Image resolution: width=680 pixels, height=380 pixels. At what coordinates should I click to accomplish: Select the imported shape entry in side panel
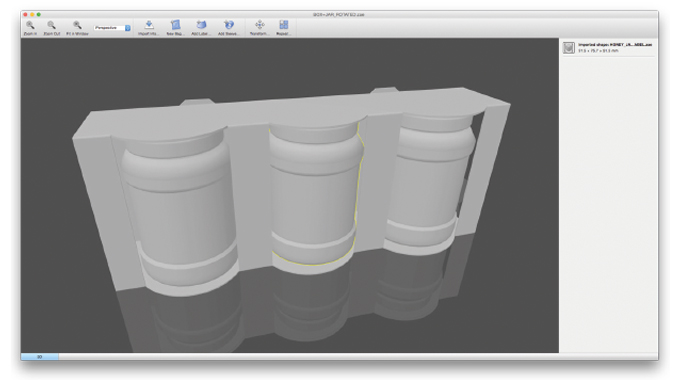coord(608,48)
